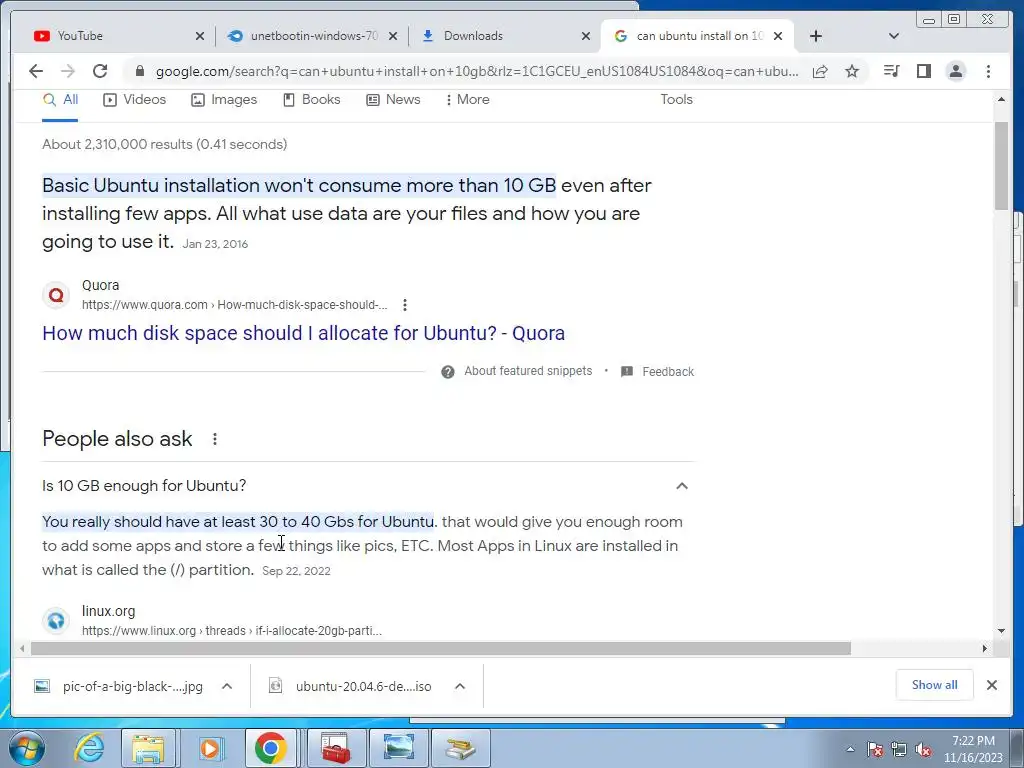
Task: Collapse 'Is 10 GB enough for Ubuntu?' question
Action: click(368, 486)
